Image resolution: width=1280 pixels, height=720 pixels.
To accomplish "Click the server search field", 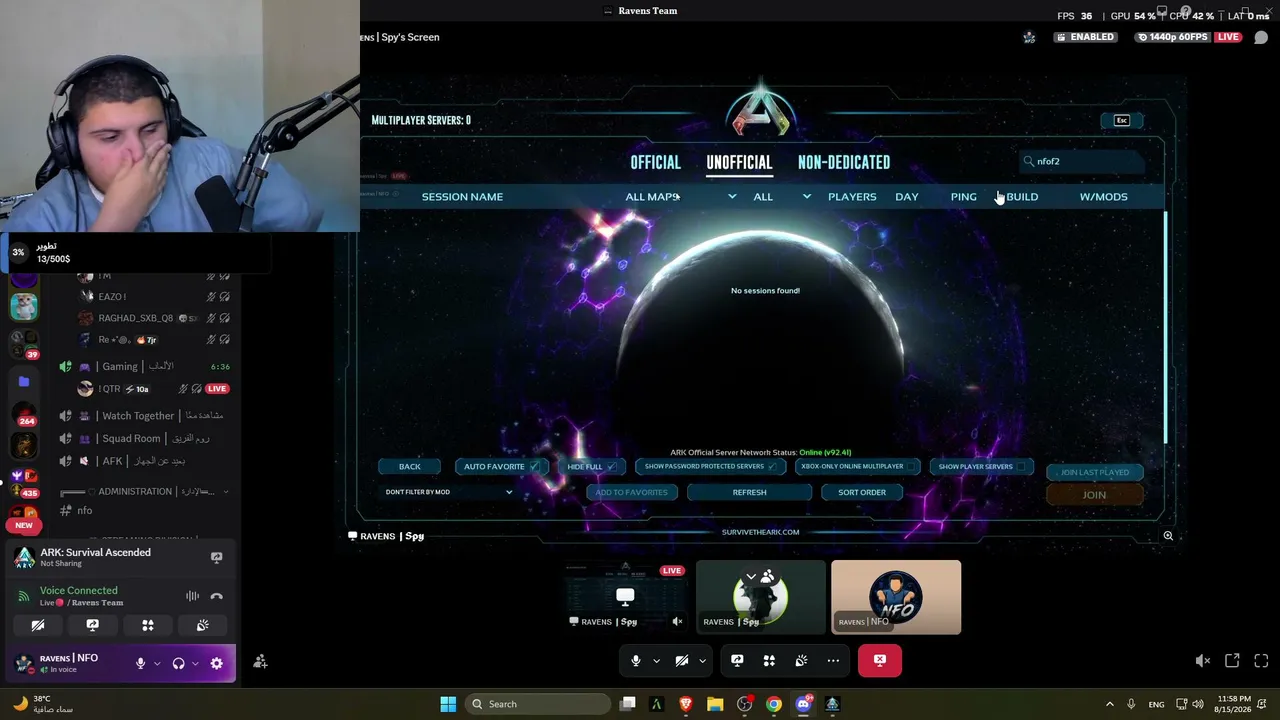I will coord(1082,161).
